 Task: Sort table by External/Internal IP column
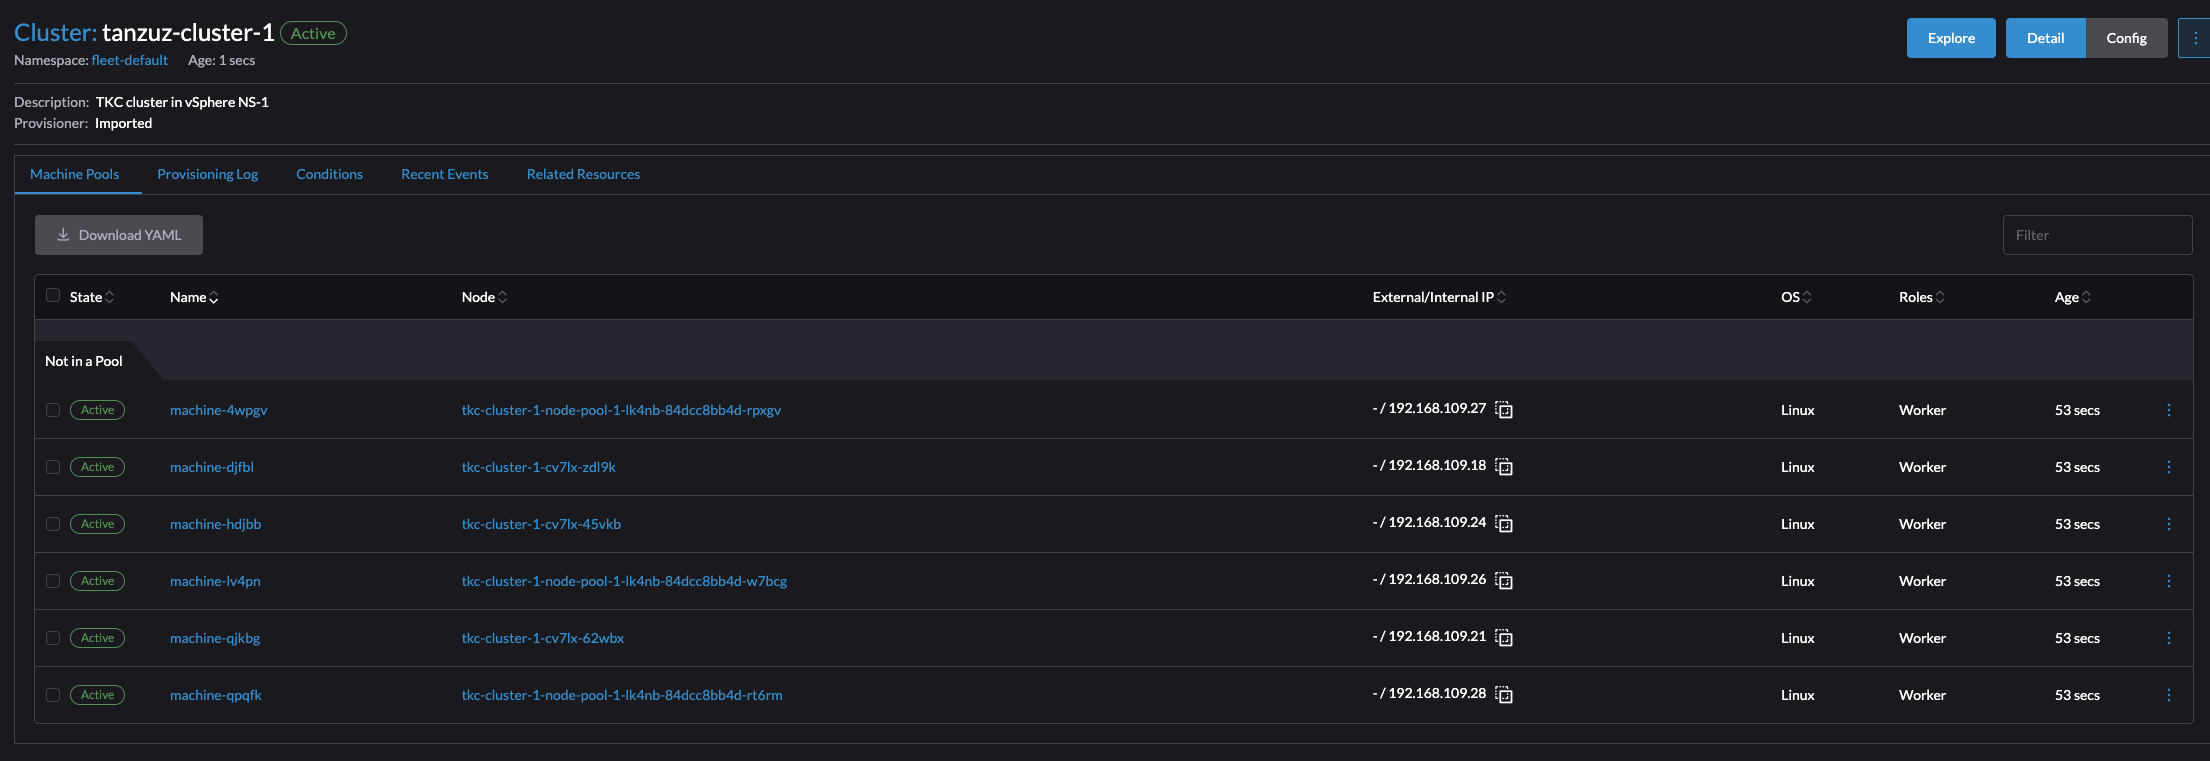coord(1439,297)
